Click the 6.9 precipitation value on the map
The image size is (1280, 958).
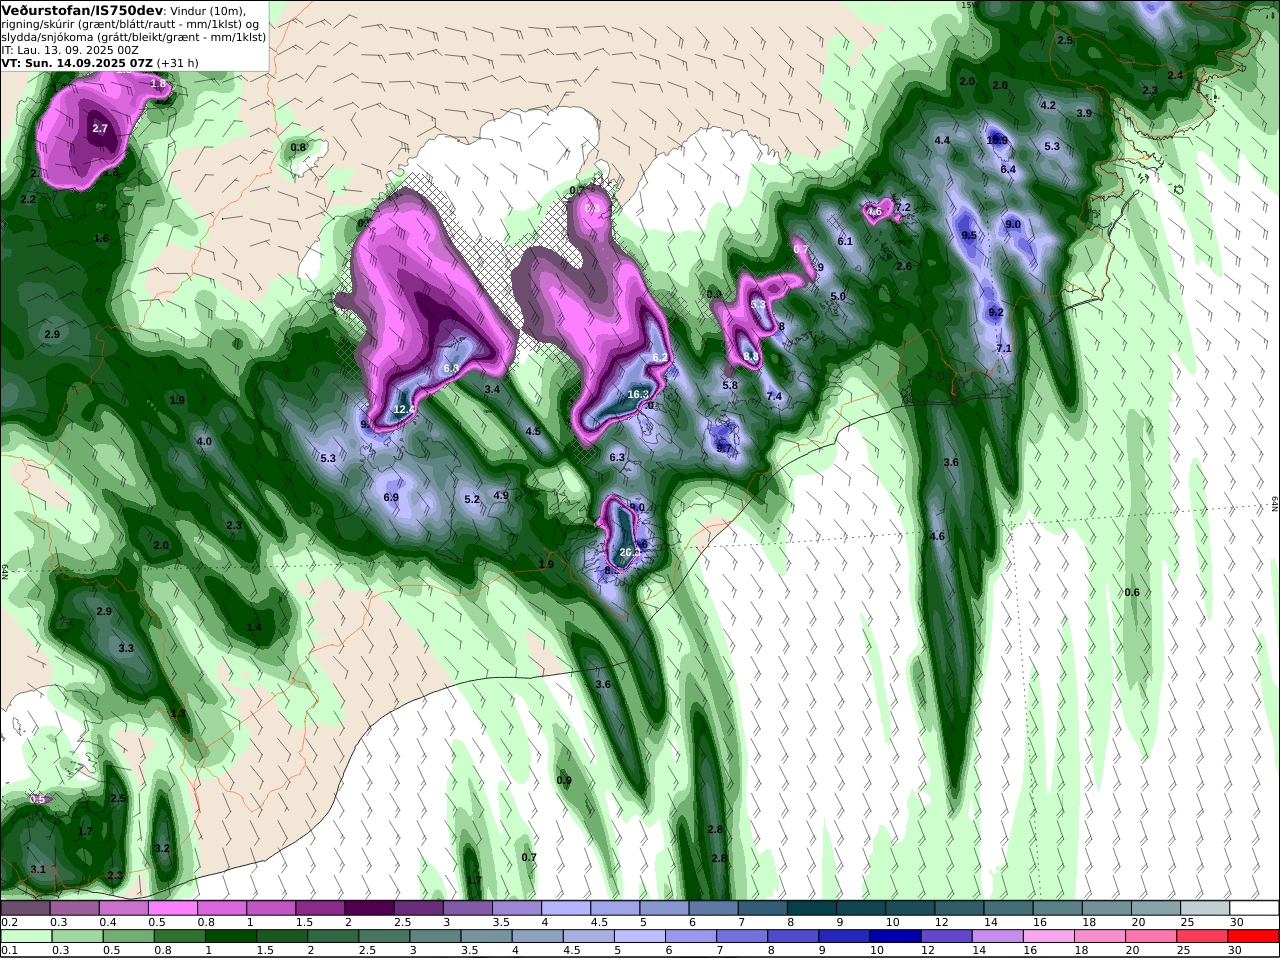391,498
